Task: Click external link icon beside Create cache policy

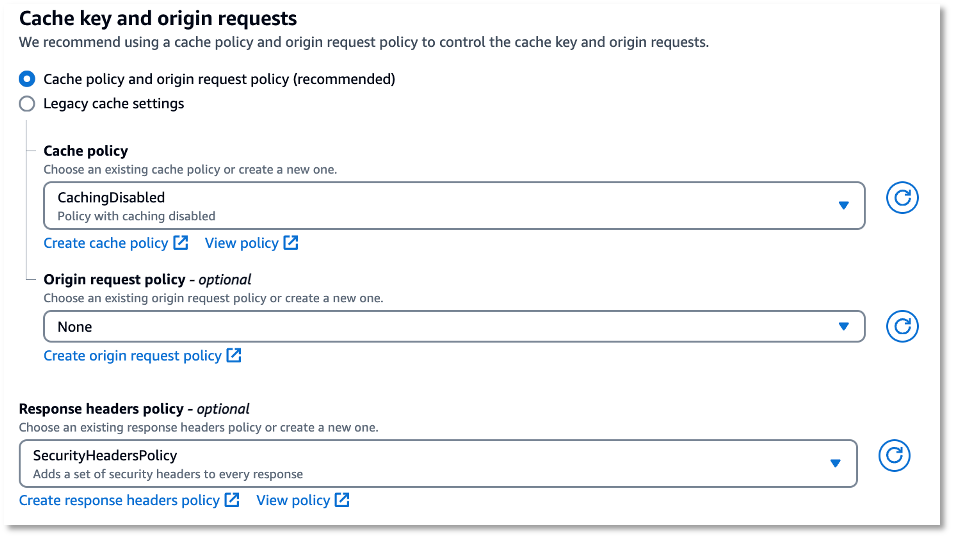Action: (x=181, y=242)
